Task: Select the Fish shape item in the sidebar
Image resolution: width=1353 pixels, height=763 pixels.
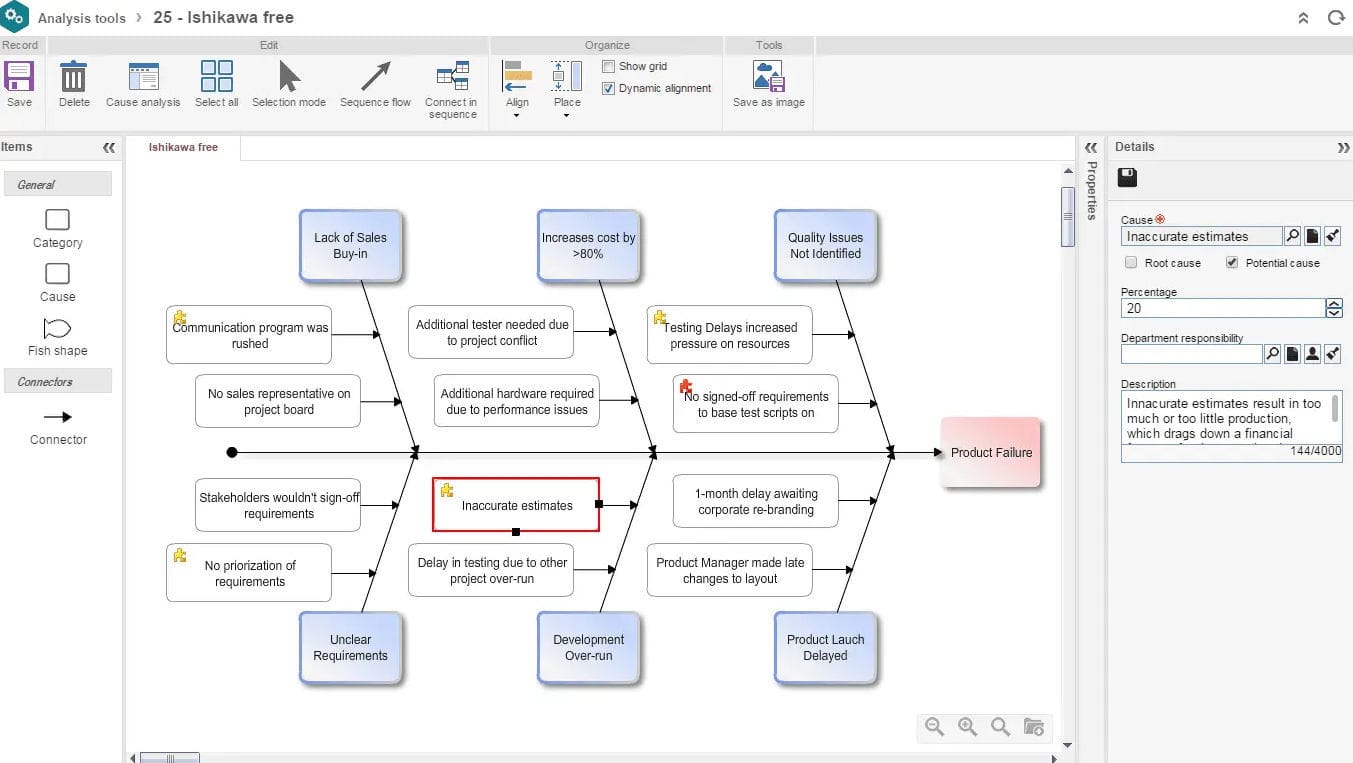Action: (57, 335)
